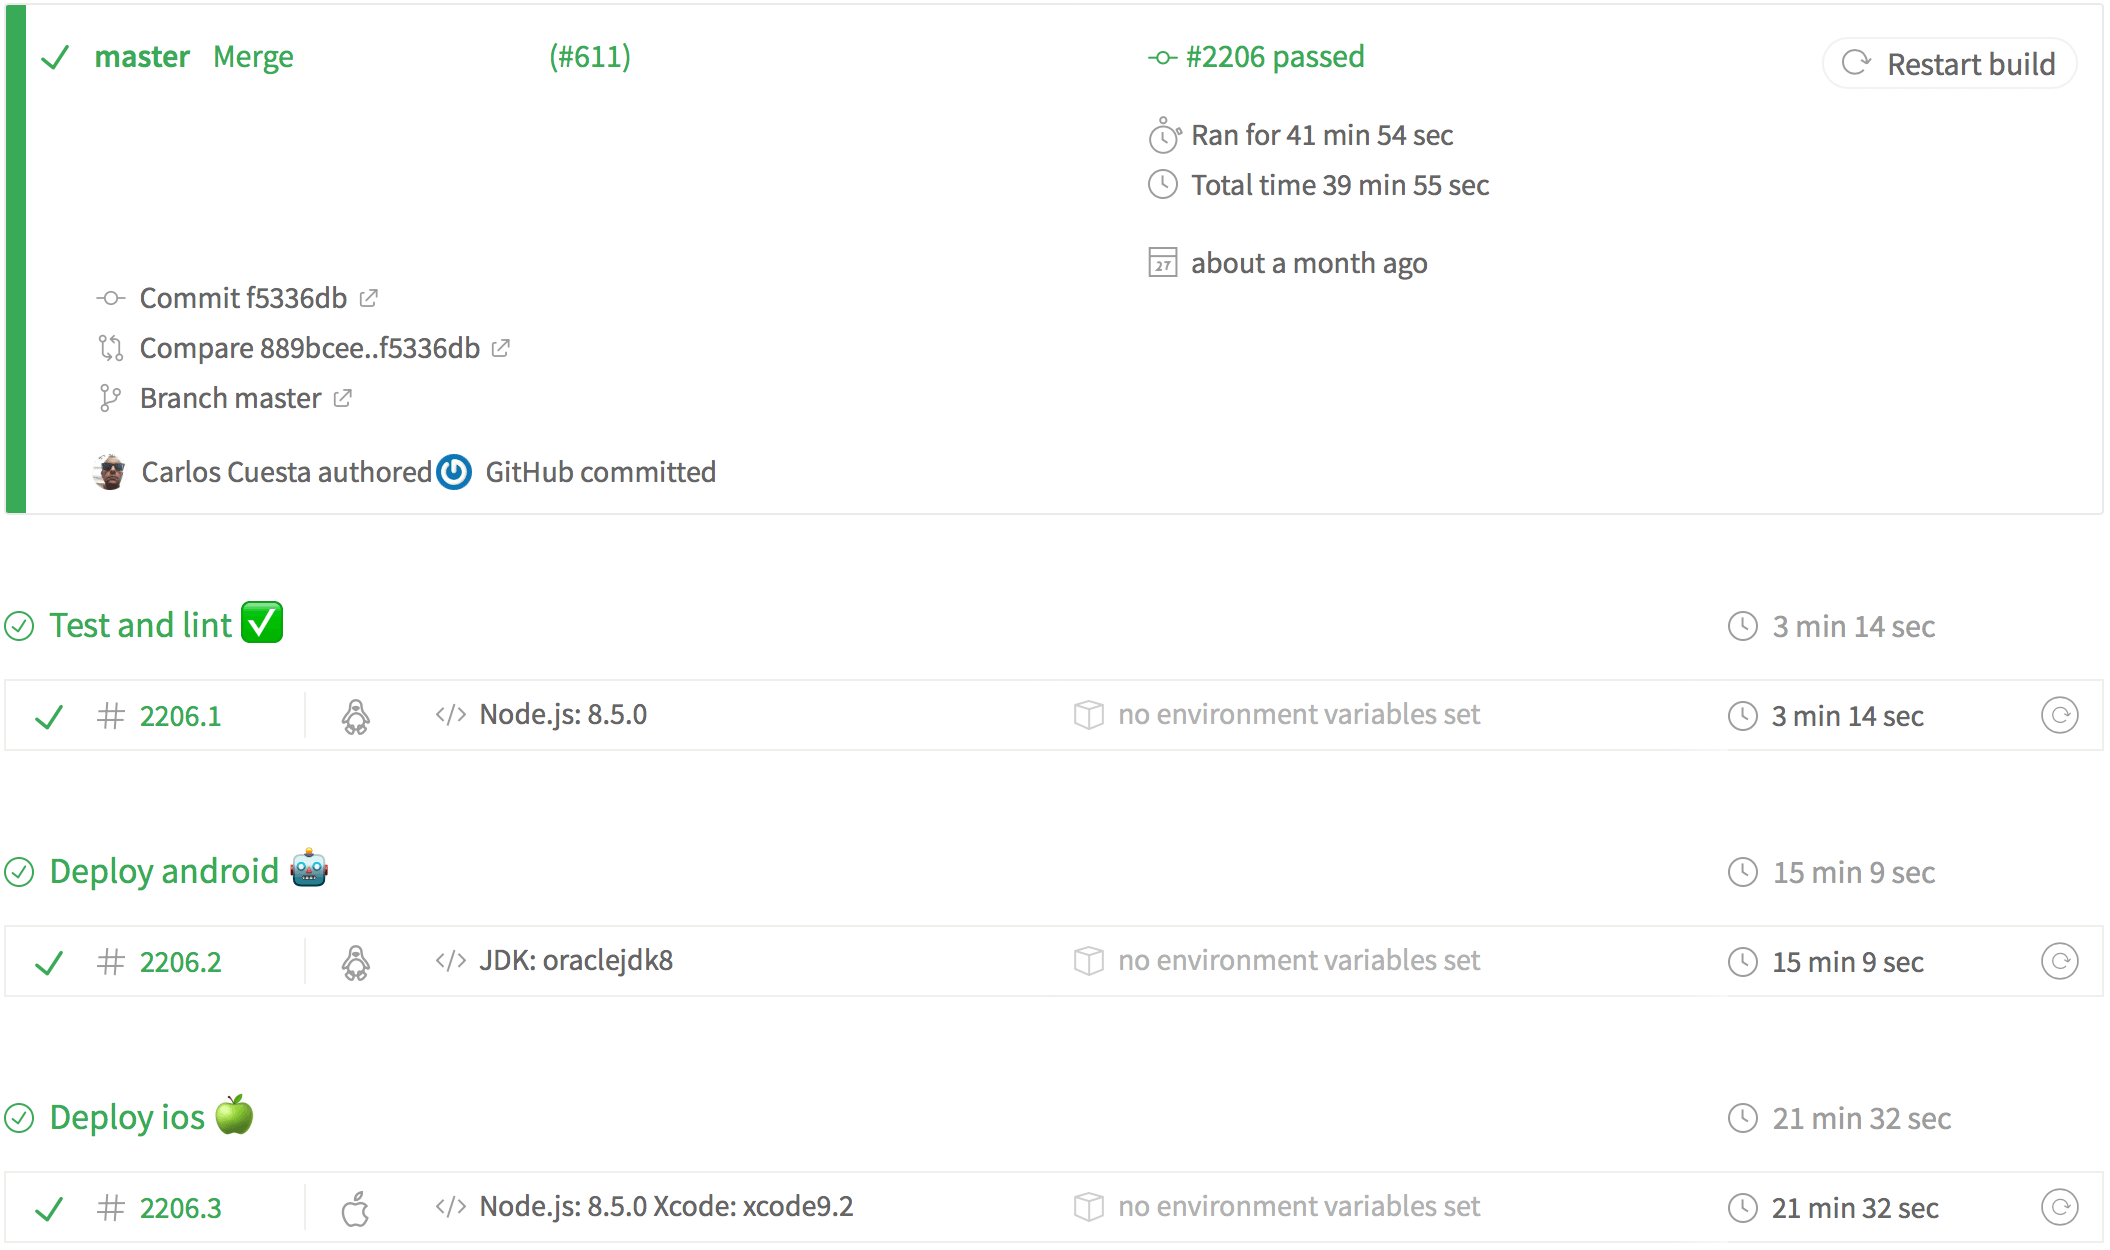Click the external link icon next to Compare 889bcee..f5336db
The width and height of the screenshot is (2110, 1250).
click(x=501, y=348)
